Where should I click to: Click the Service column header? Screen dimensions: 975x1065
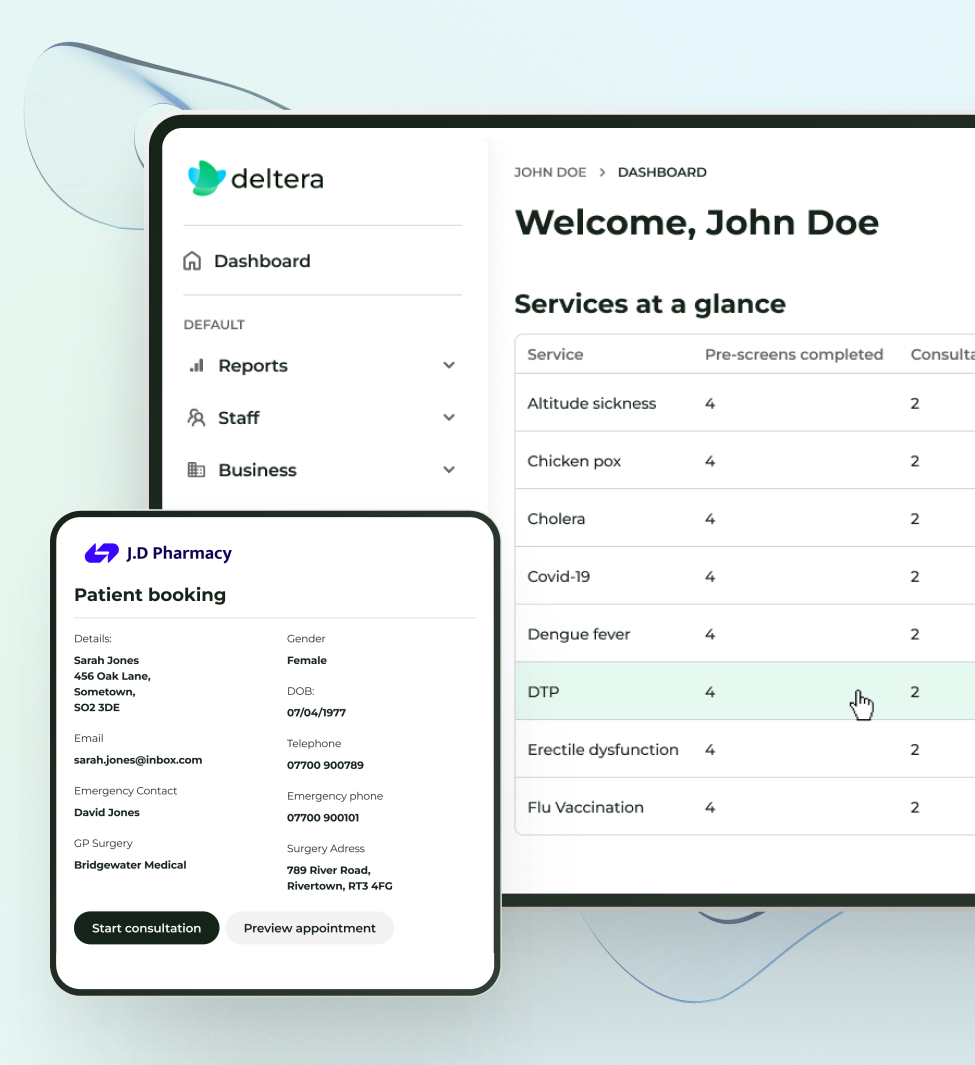555,354
